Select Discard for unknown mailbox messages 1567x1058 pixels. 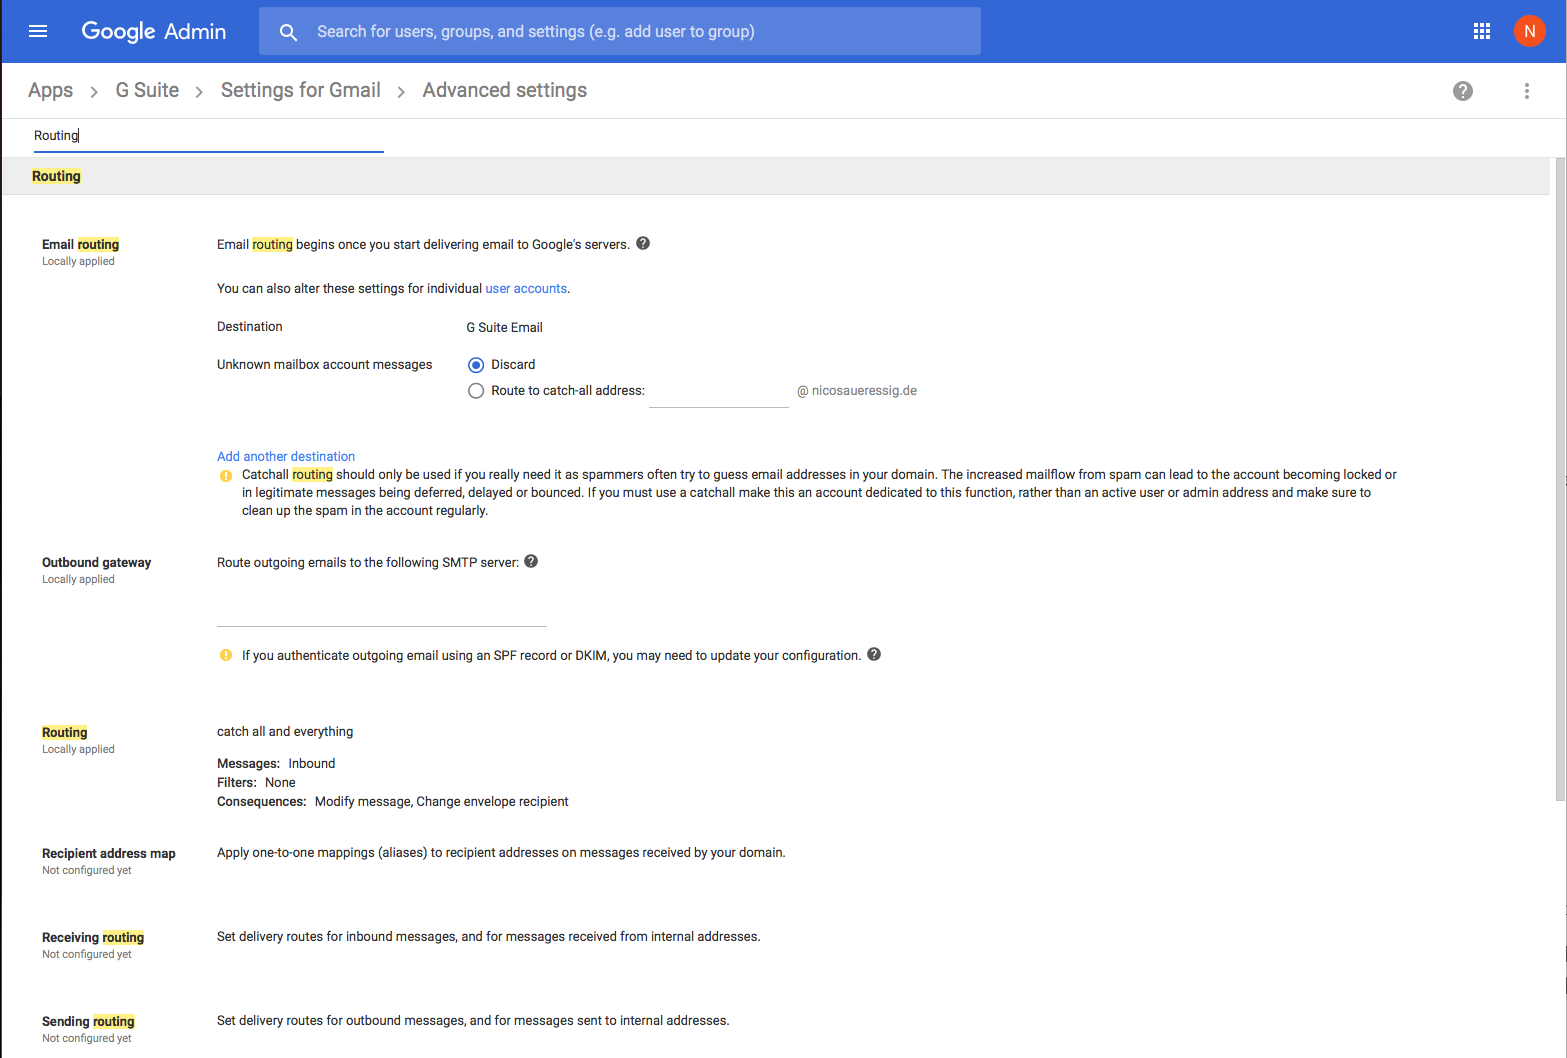pyautogui.click(x=476, y=365)
